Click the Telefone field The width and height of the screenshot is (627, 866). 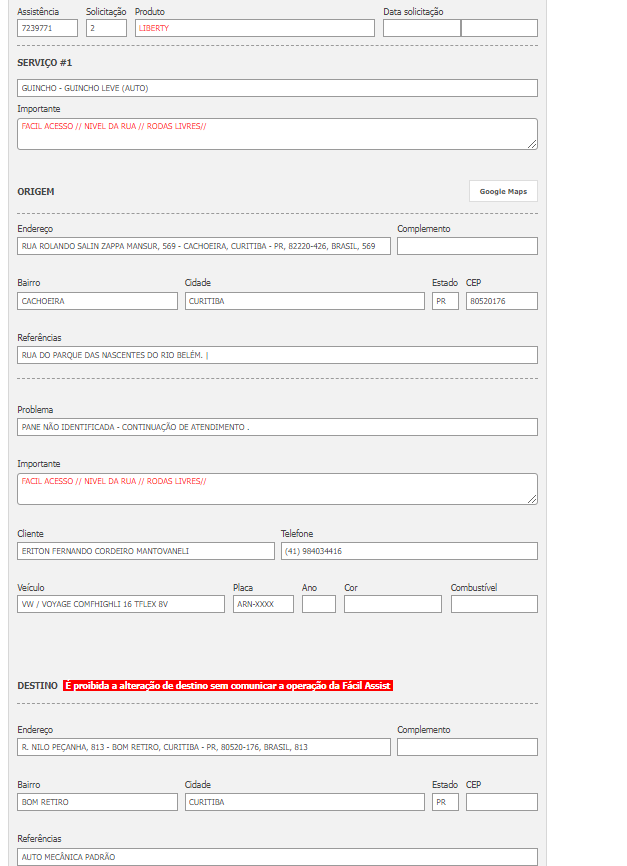(x=409, y=551)
